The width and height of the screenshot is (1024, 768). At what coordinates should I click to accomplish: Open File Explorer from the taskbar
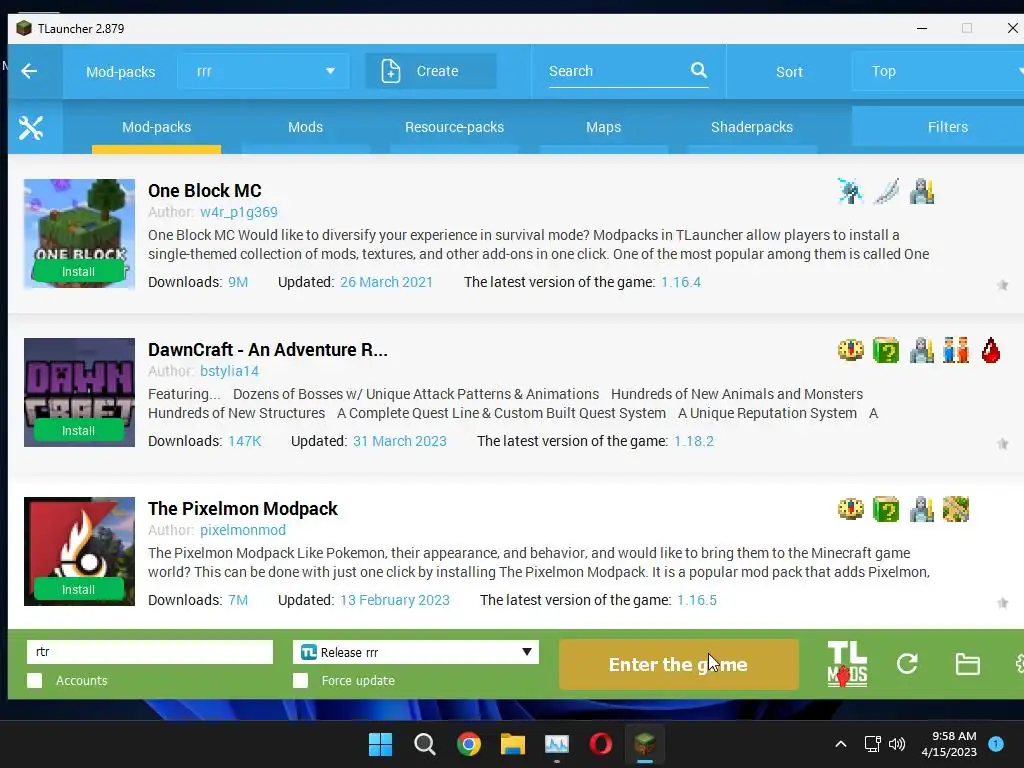[x=513, y=744]
